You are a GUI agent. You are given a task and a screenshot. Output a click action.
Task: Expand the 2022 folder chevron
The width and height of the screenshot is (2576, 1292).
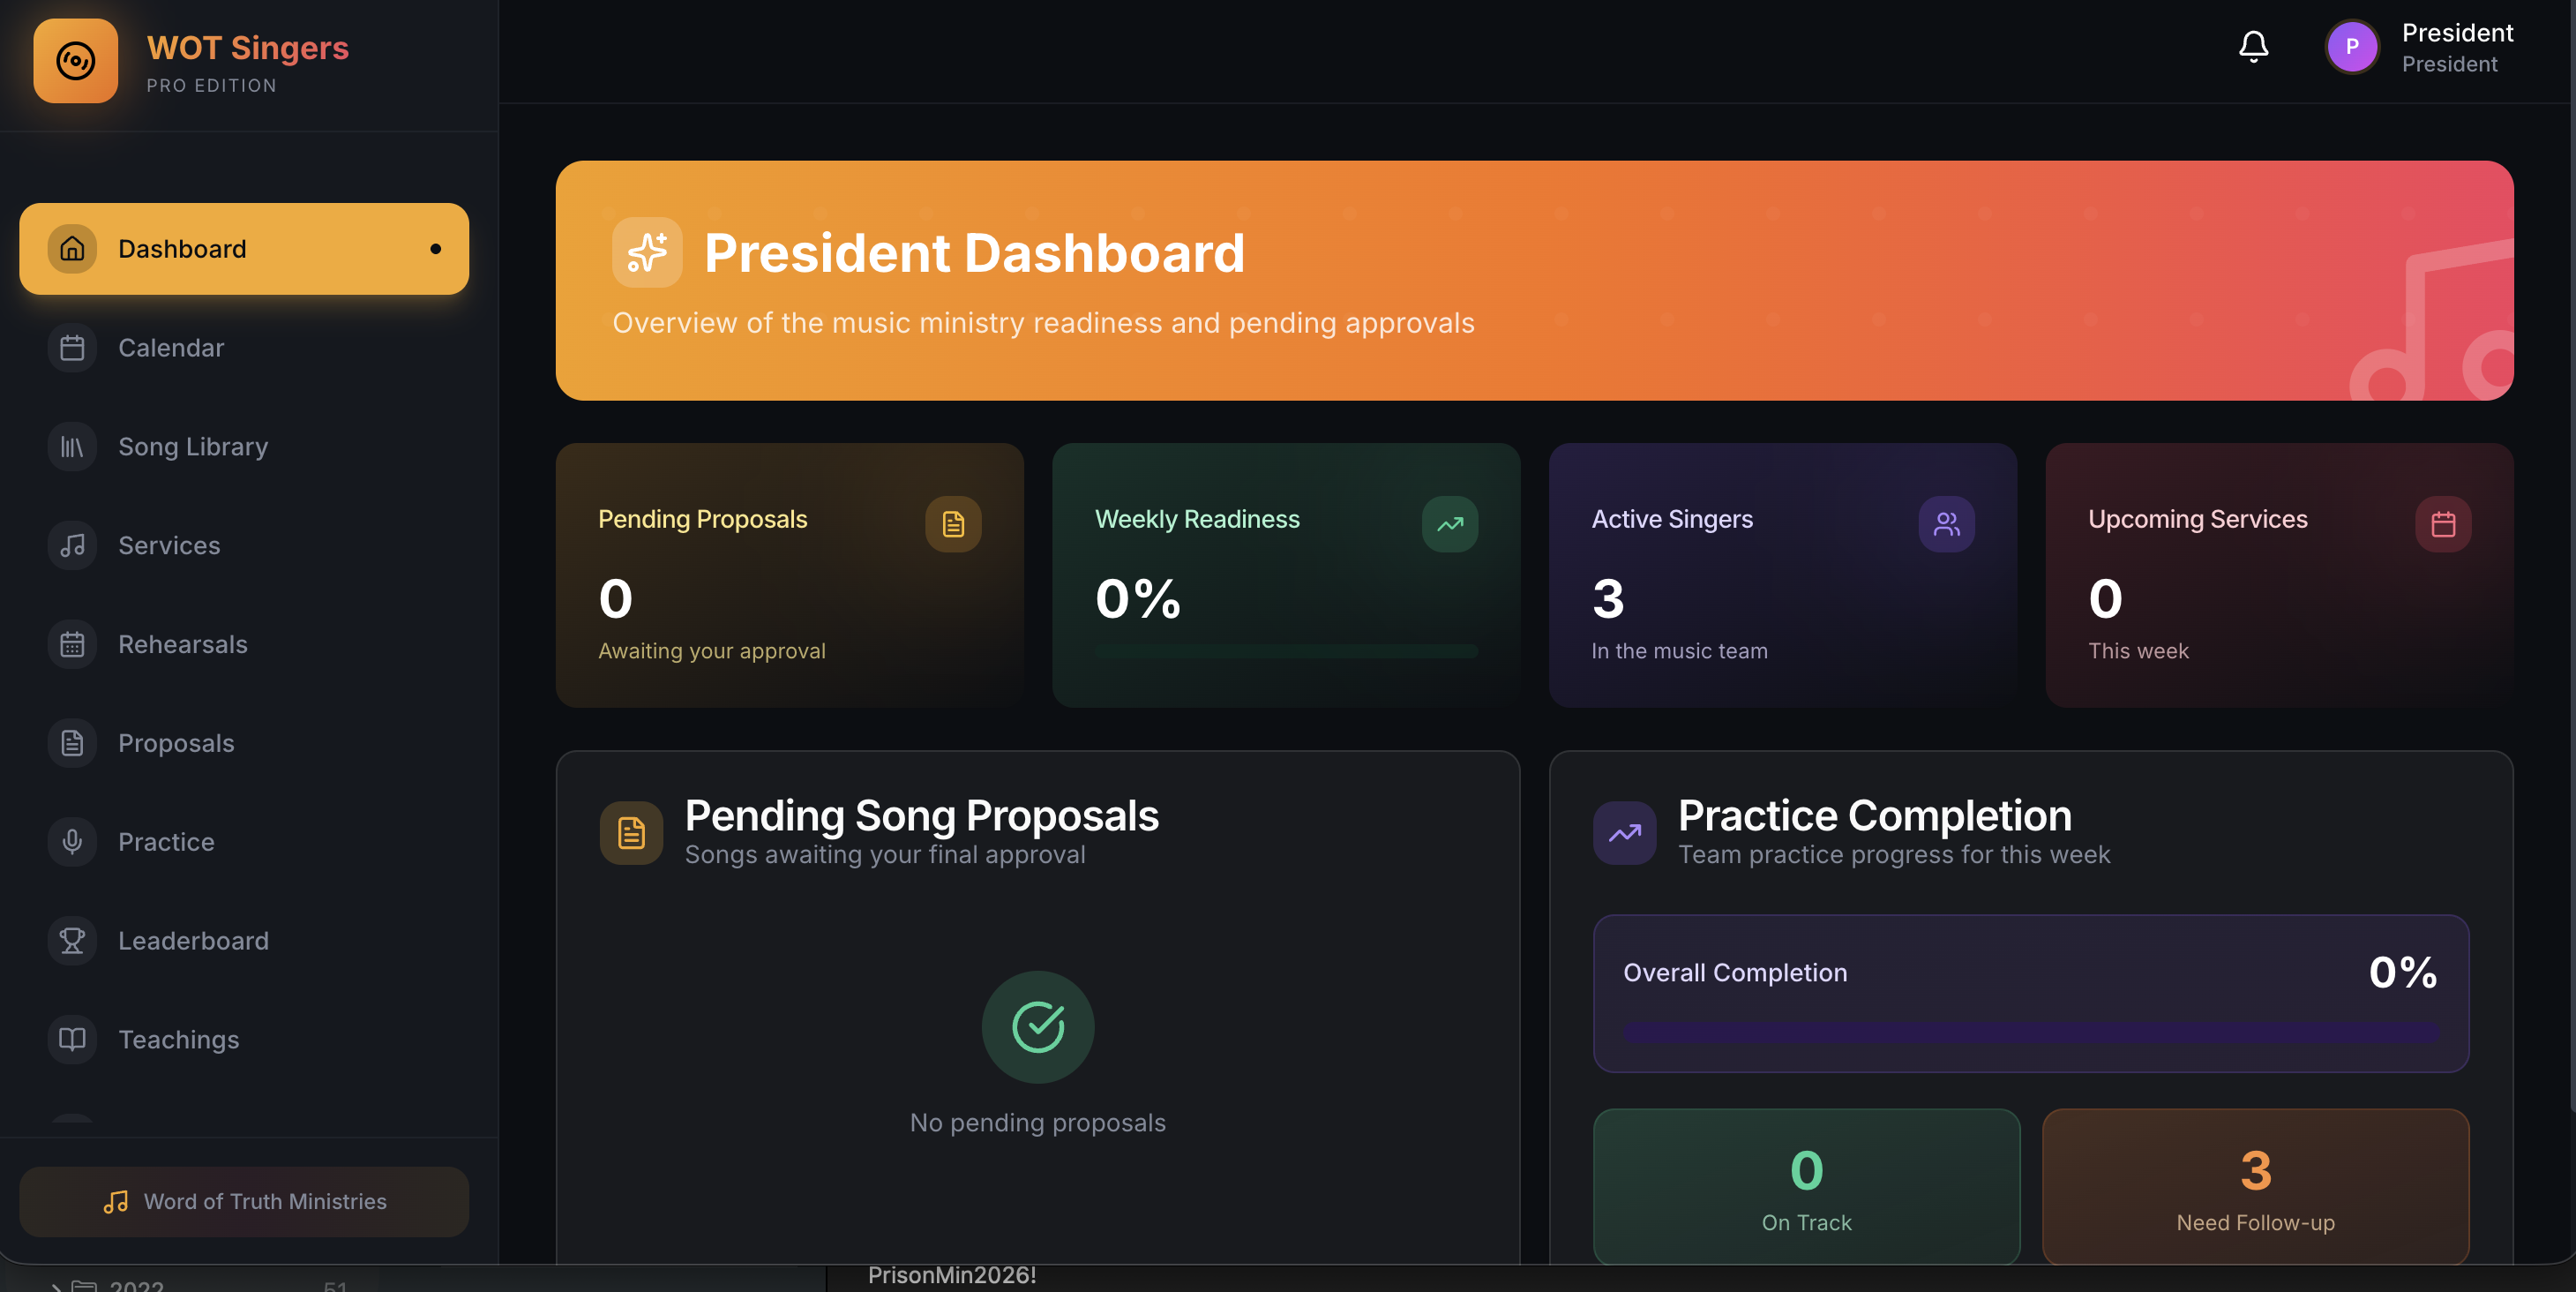(56, 1286)
